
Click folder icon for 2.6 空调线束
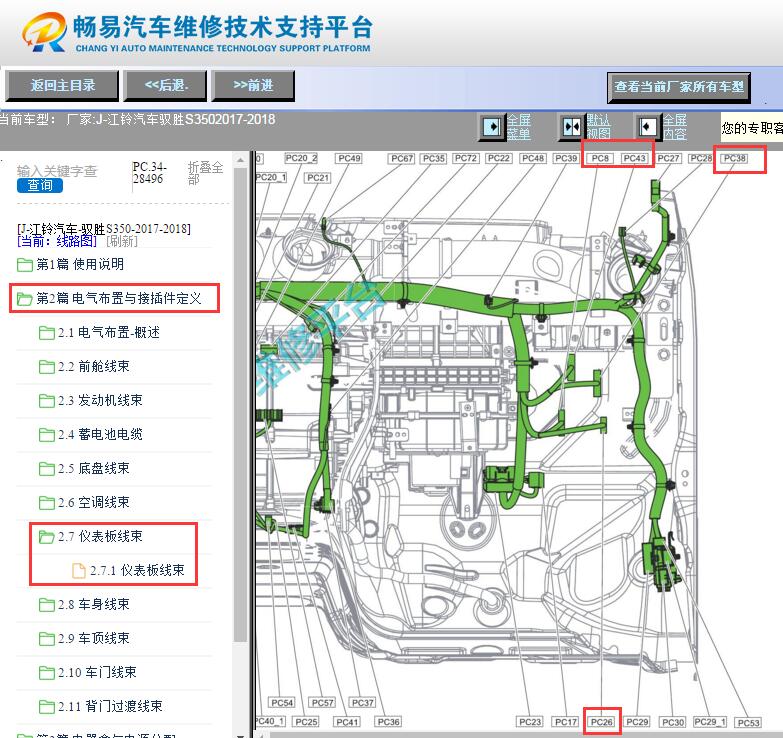pyautogui.click(x=46, y=502)
